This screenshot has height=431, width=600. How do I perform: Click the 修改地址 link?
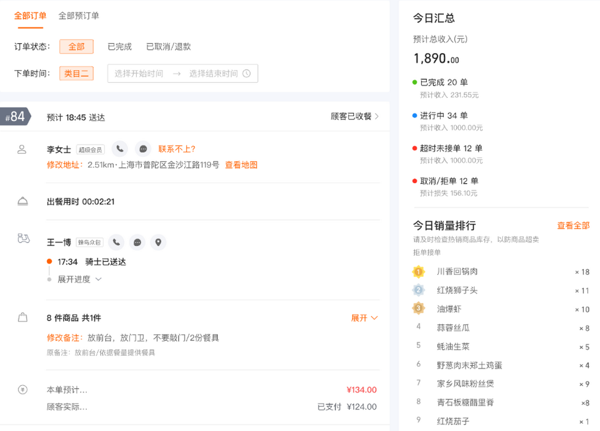[64, 164]
